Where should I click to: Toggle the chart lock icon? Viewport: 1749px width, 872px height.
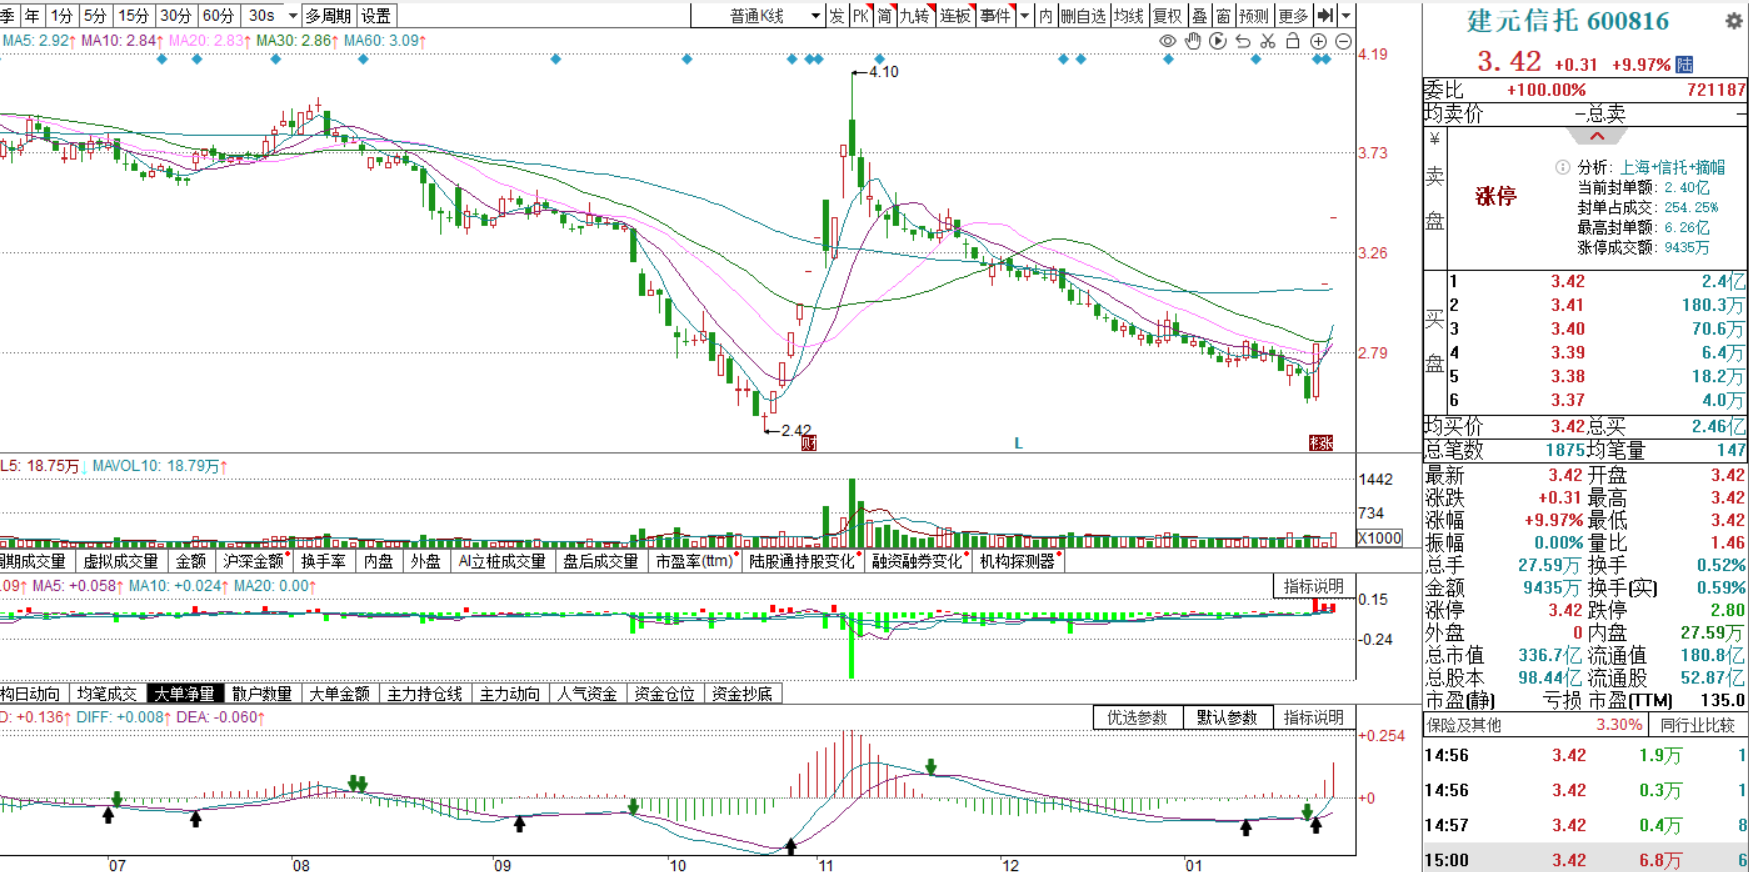click(1293, 41)
